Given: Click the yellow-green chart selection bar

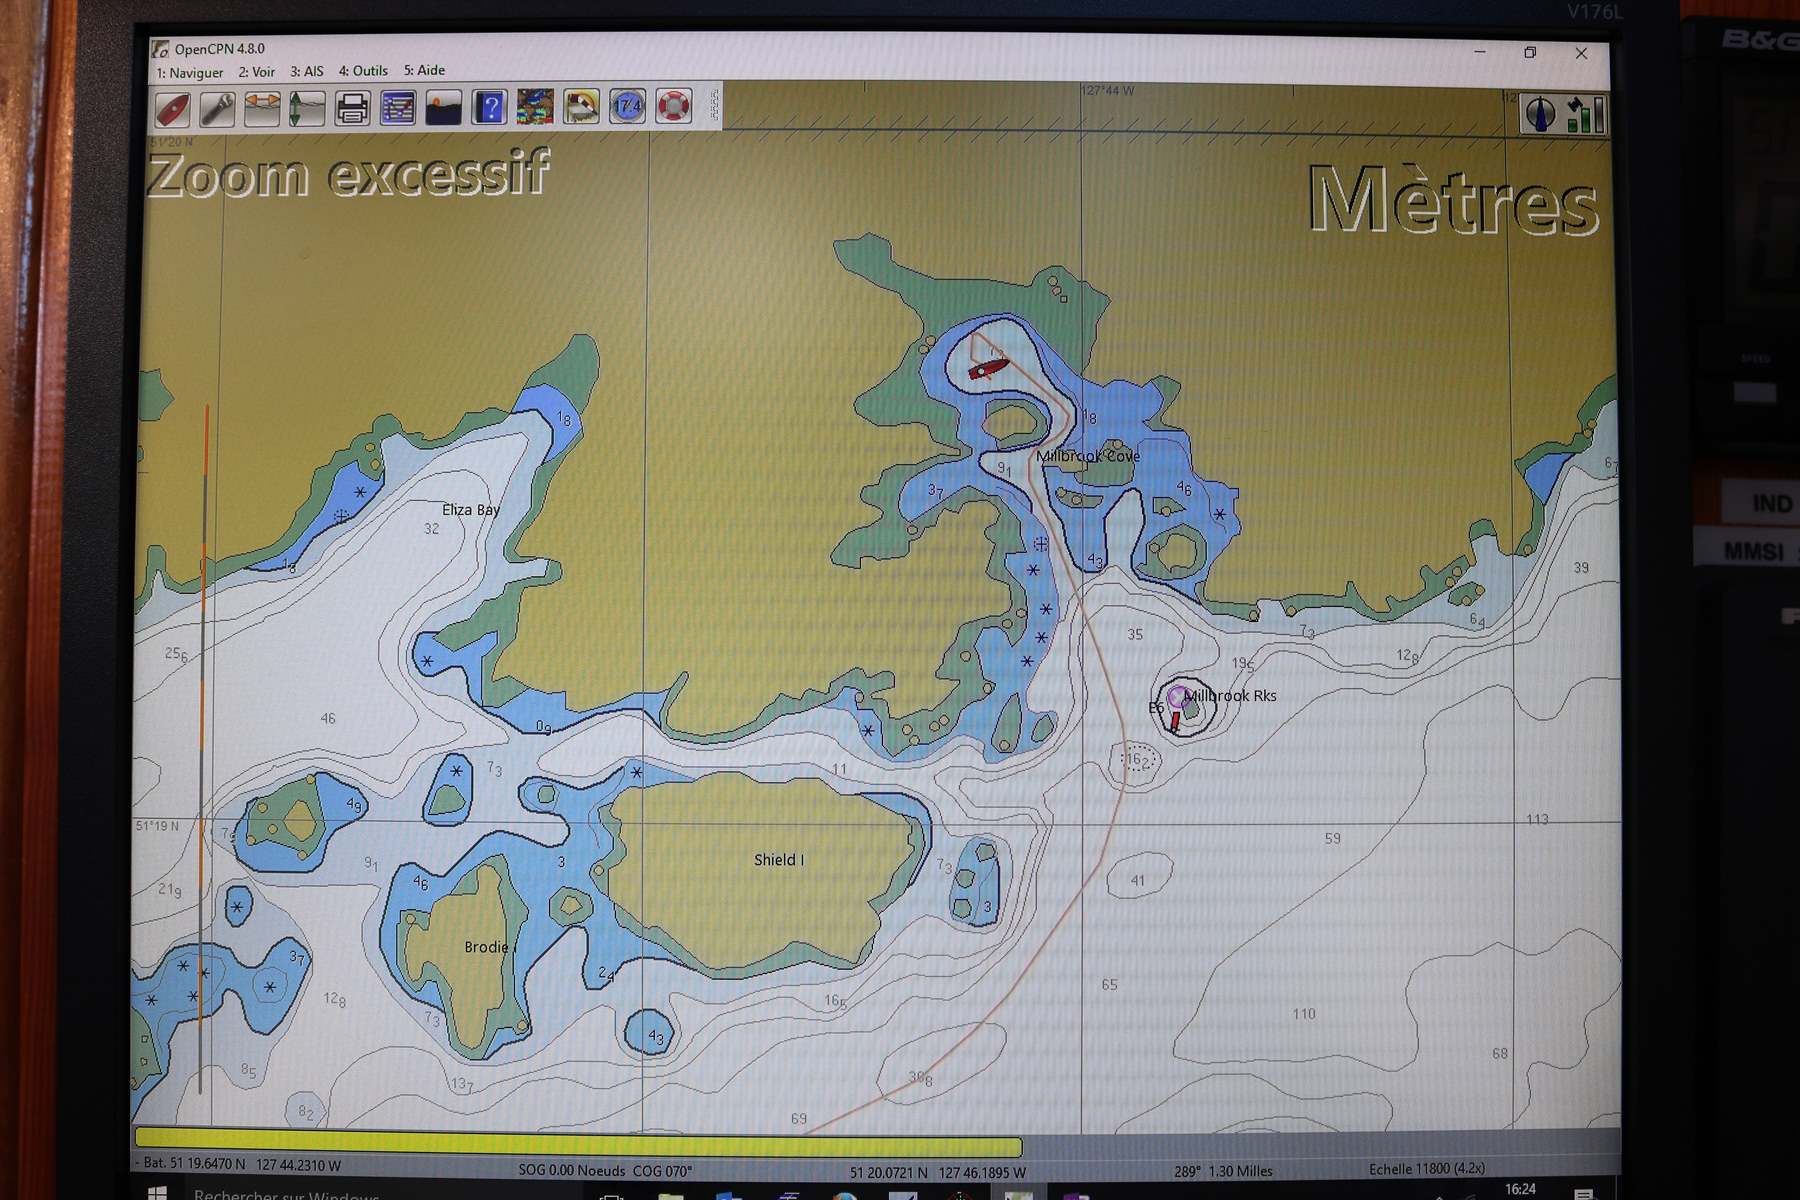Looking at the screenshot, I should tap(578, 1142).
